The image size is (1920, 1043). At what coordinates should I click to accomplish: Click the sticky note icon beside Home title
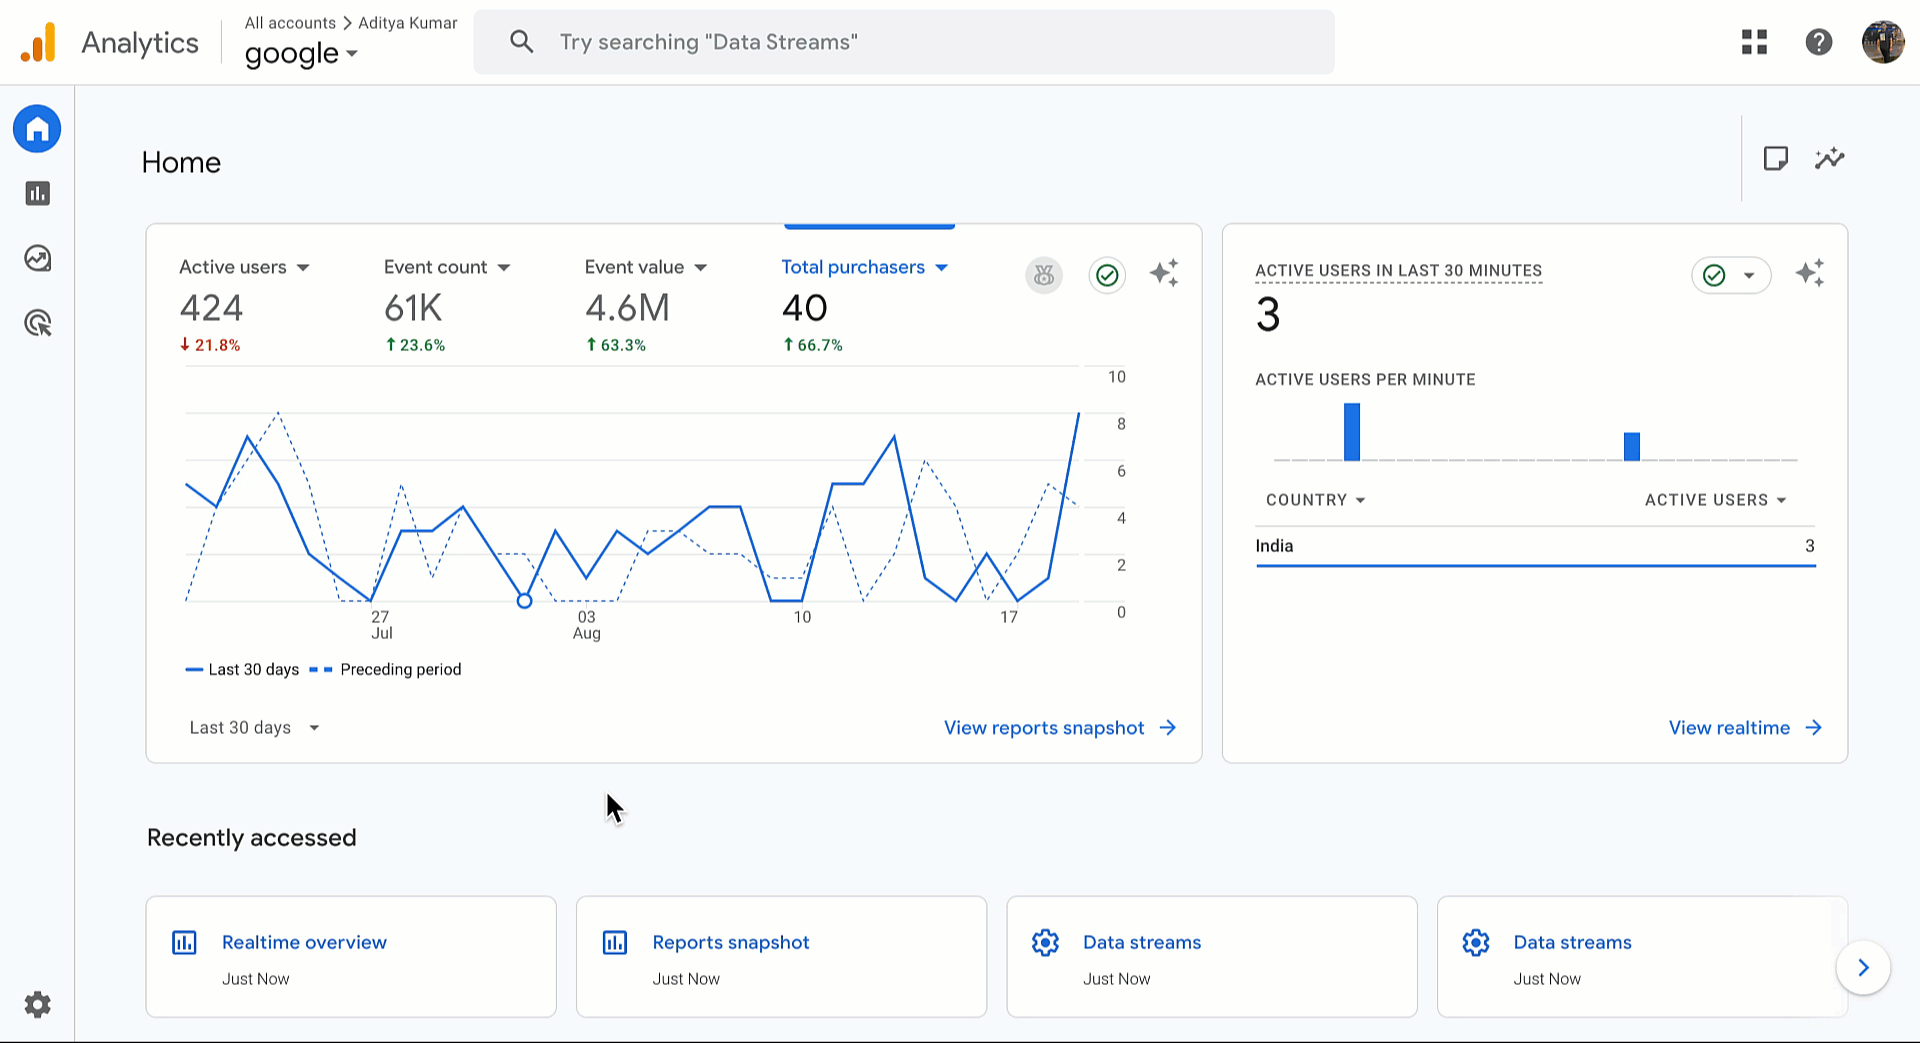point(1775,159)
